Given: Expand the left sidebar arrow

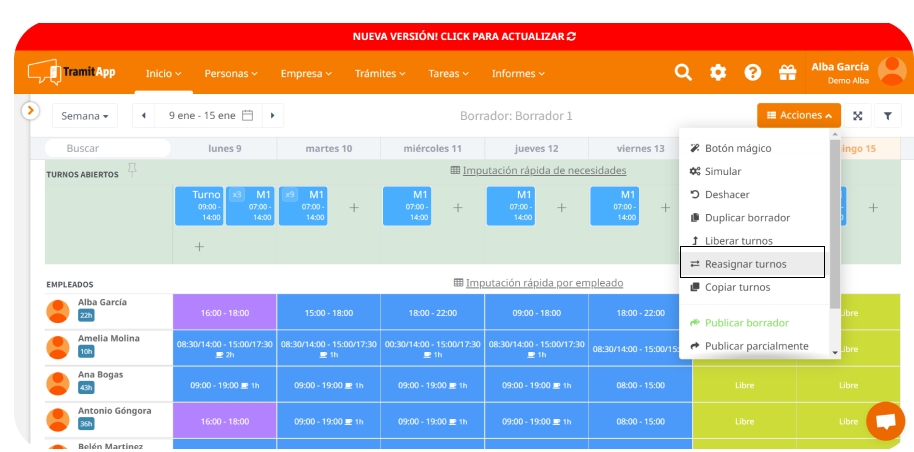Looking at the screenshot, I should coord(30,110).
